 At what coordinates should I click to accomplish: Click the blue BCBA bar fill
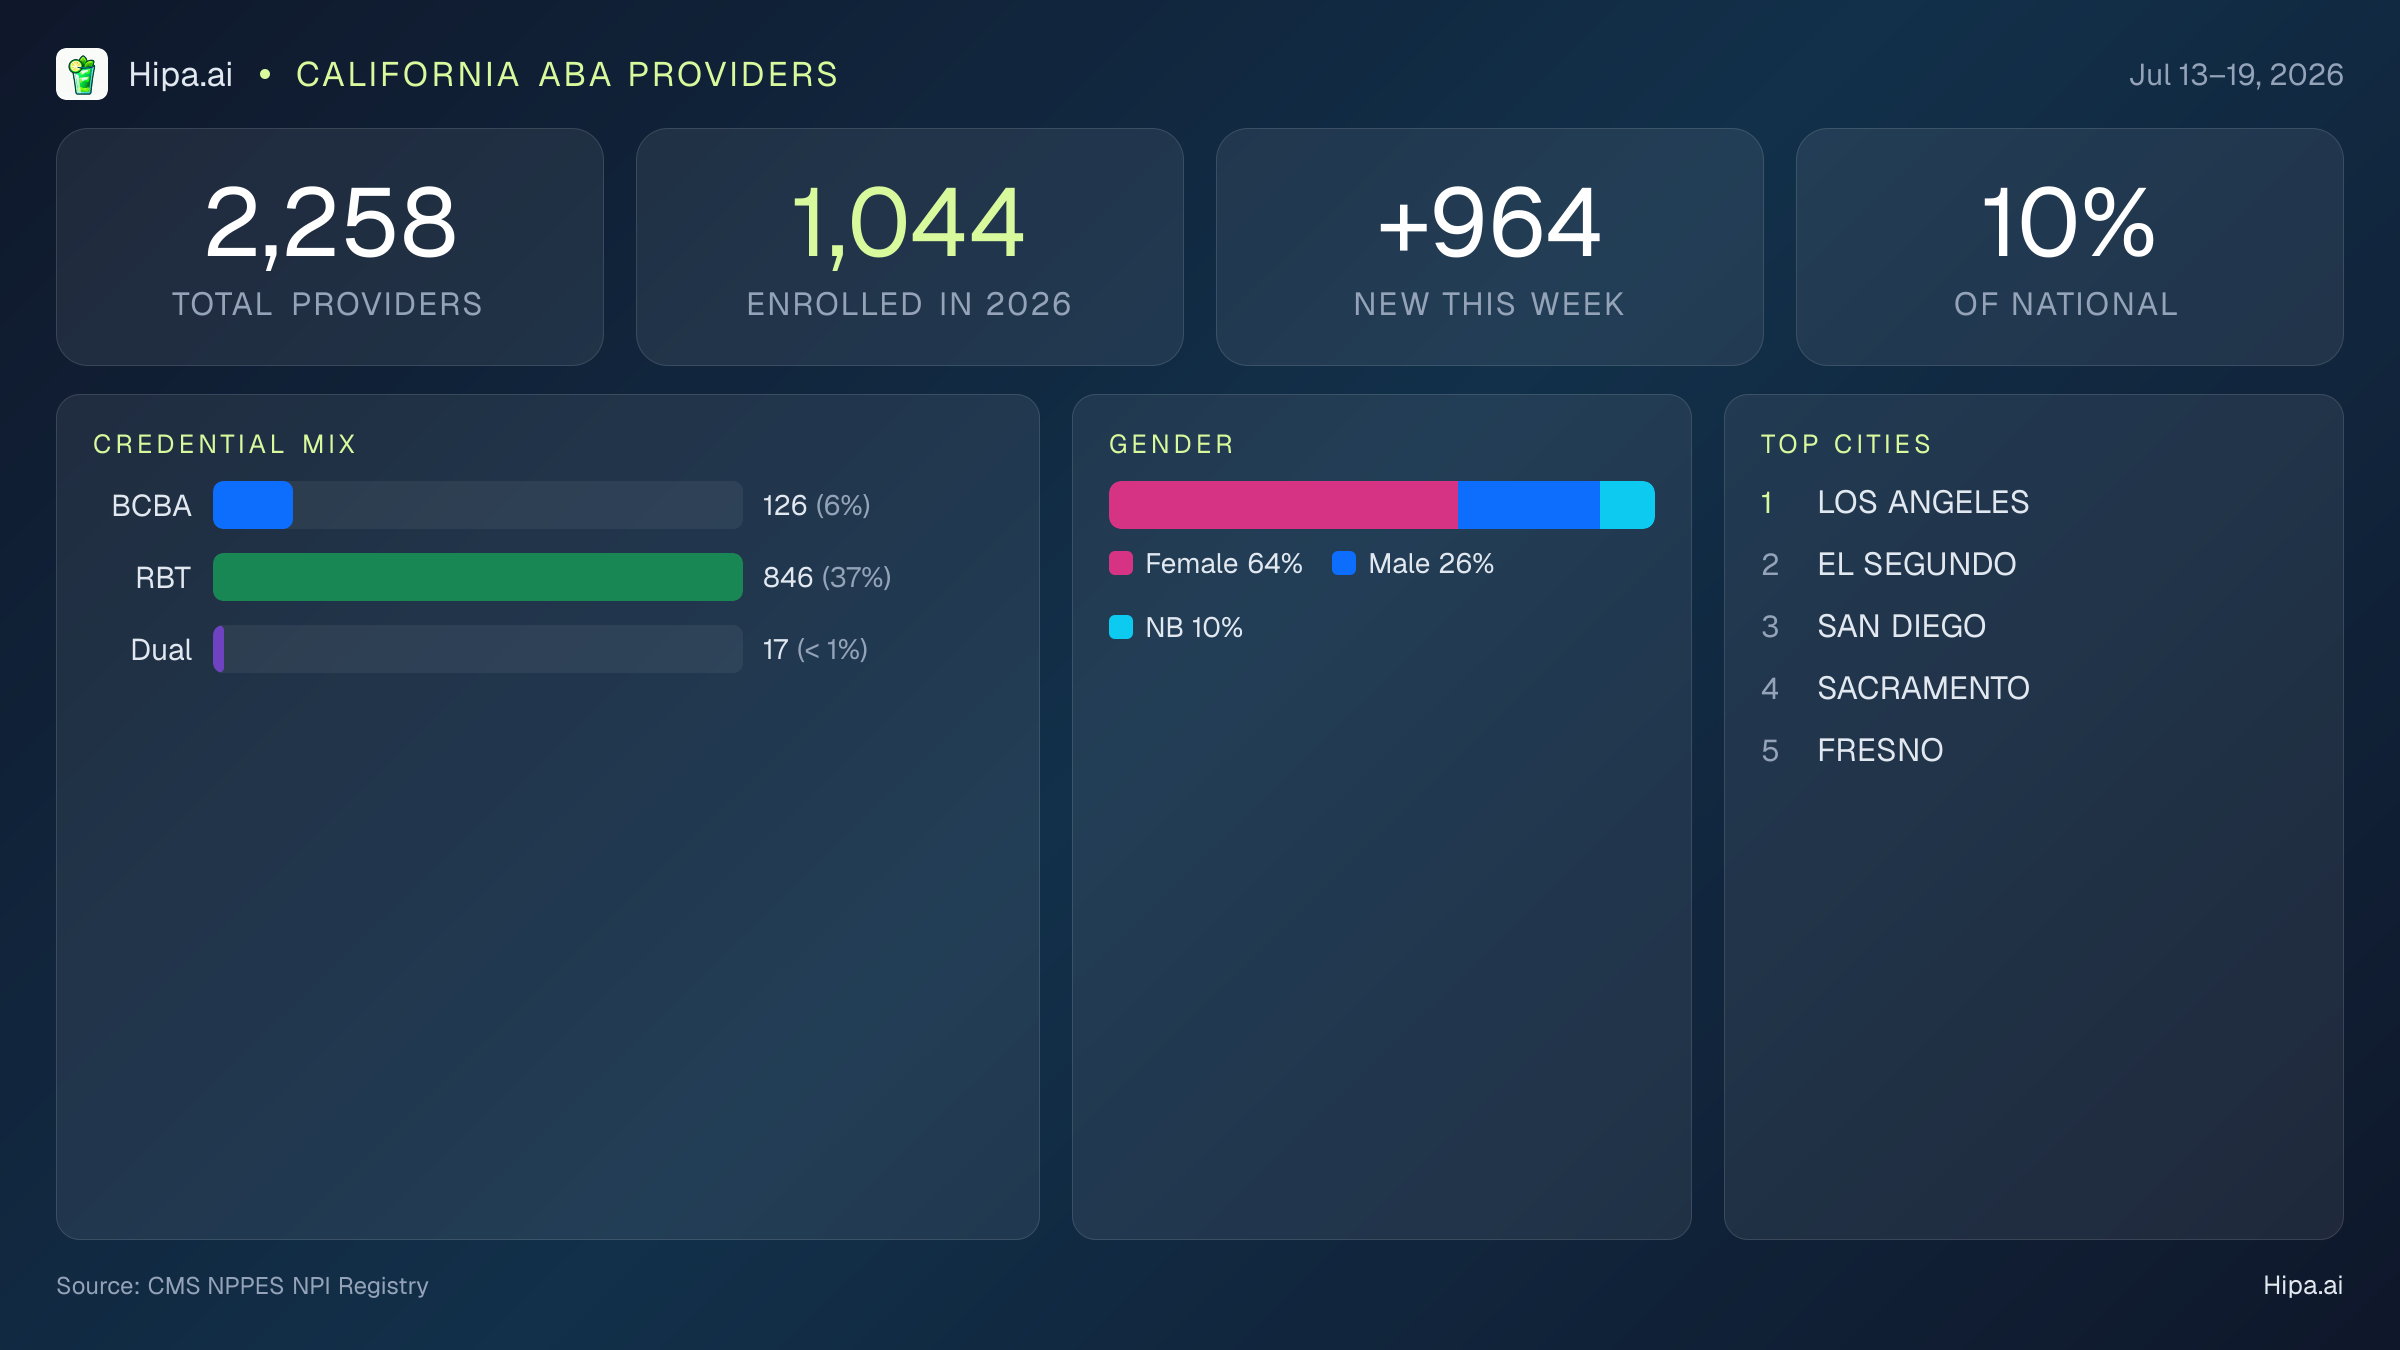point(253,505)
